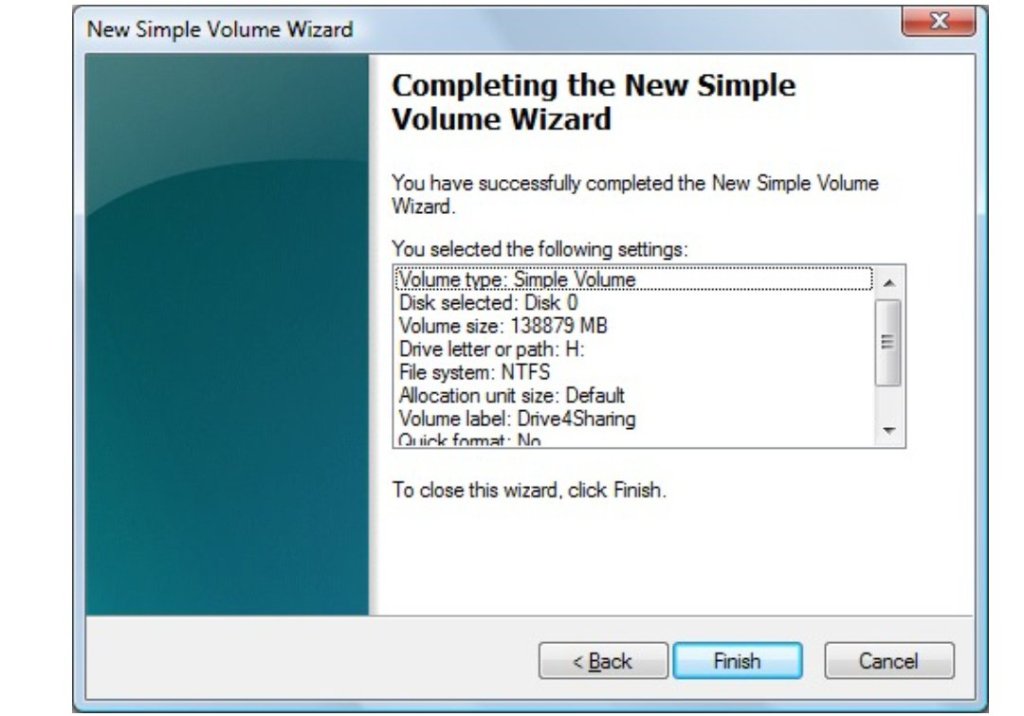Screen dimensions: 1024x716
Task: Click the Completing the New Simple Volume Wizard heading
Action: [x=594, y=102]
